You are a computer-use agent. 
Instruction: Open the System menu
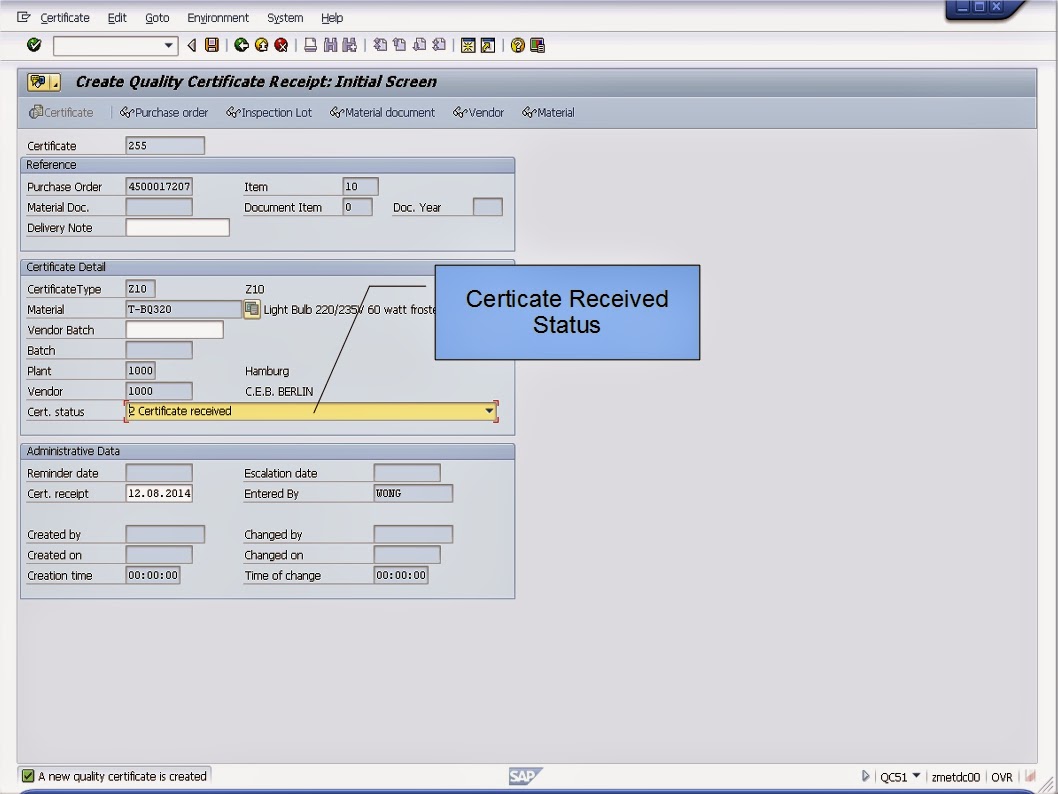(x=285, y=18)
